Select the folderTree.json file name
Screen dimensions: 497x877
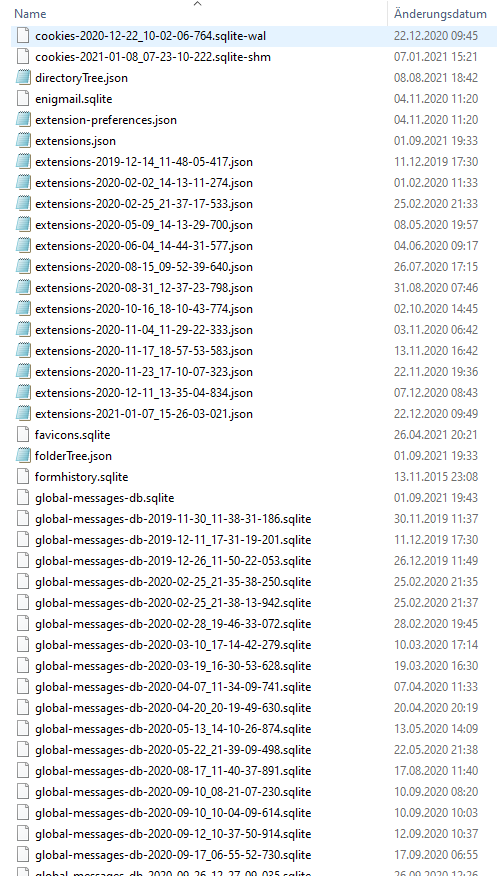point(73,456)
